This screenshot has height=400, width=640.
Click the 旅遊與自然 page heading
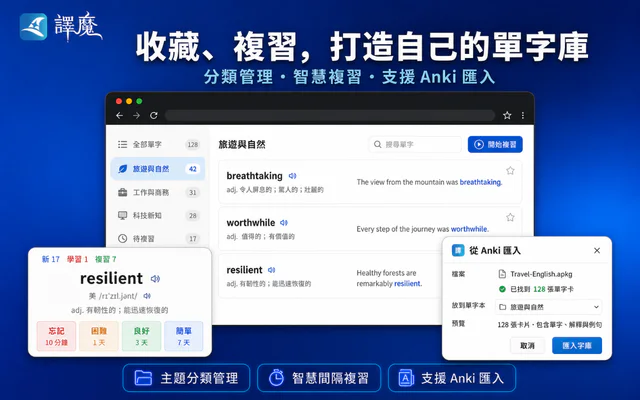click(242, 144)
